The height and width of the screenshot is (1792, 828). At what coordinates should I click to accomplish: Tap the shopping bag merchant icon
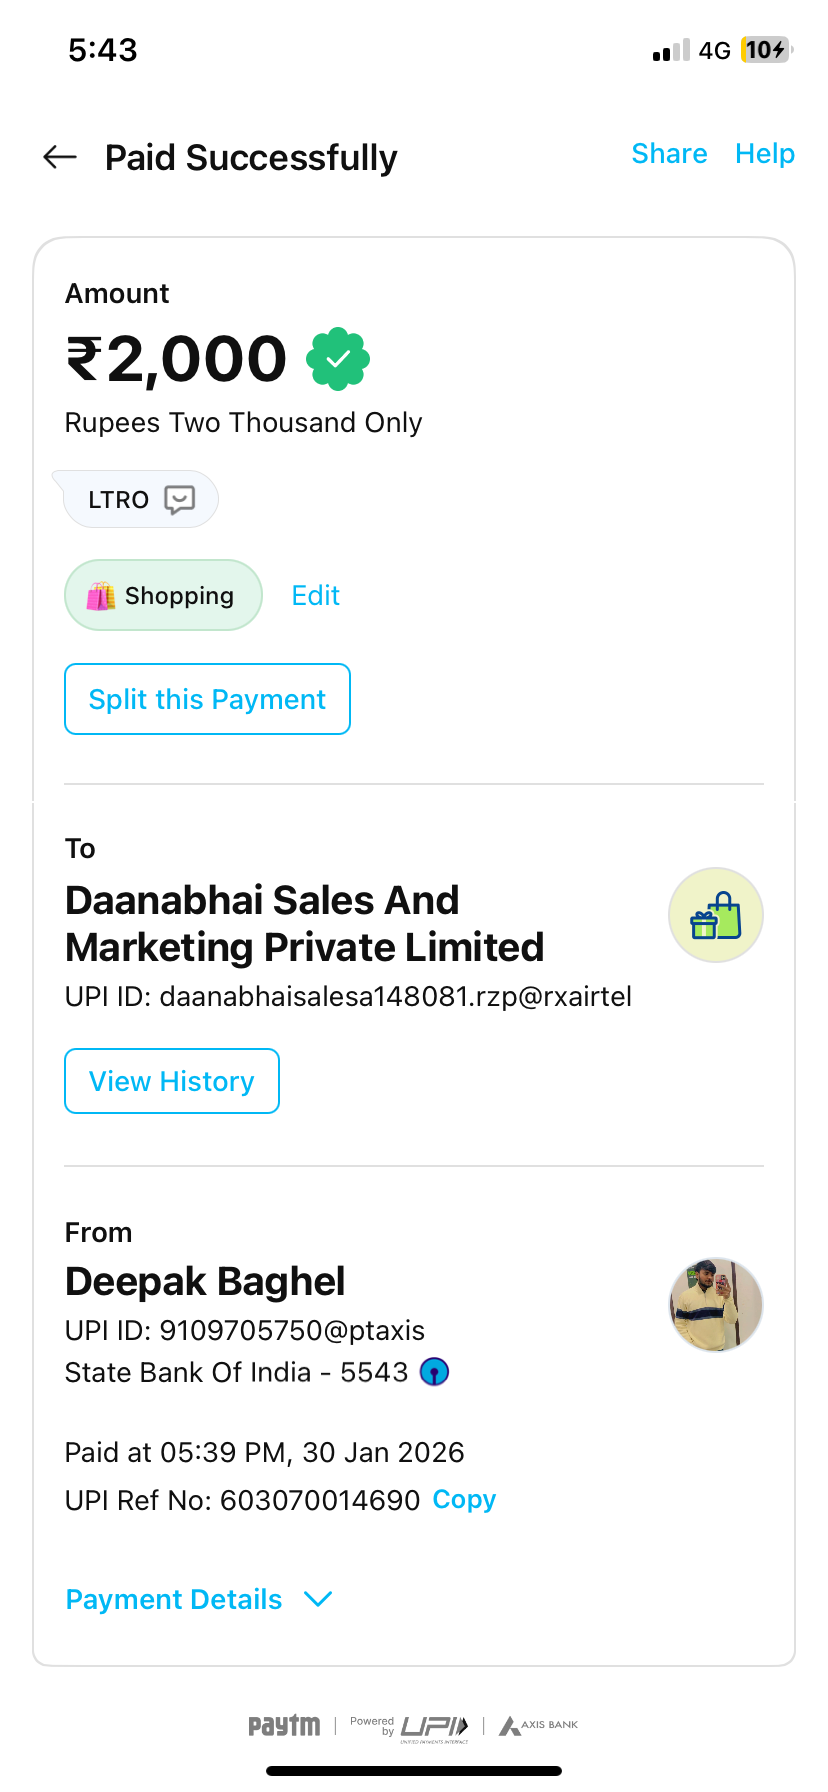pos(715,915)
